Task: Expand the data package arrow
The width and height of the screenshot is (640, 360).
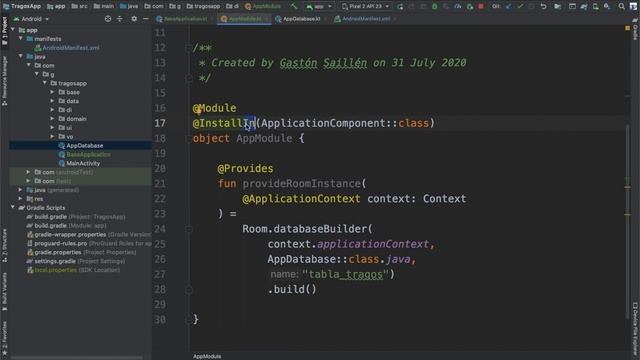Action: click(x=52, y=101)
